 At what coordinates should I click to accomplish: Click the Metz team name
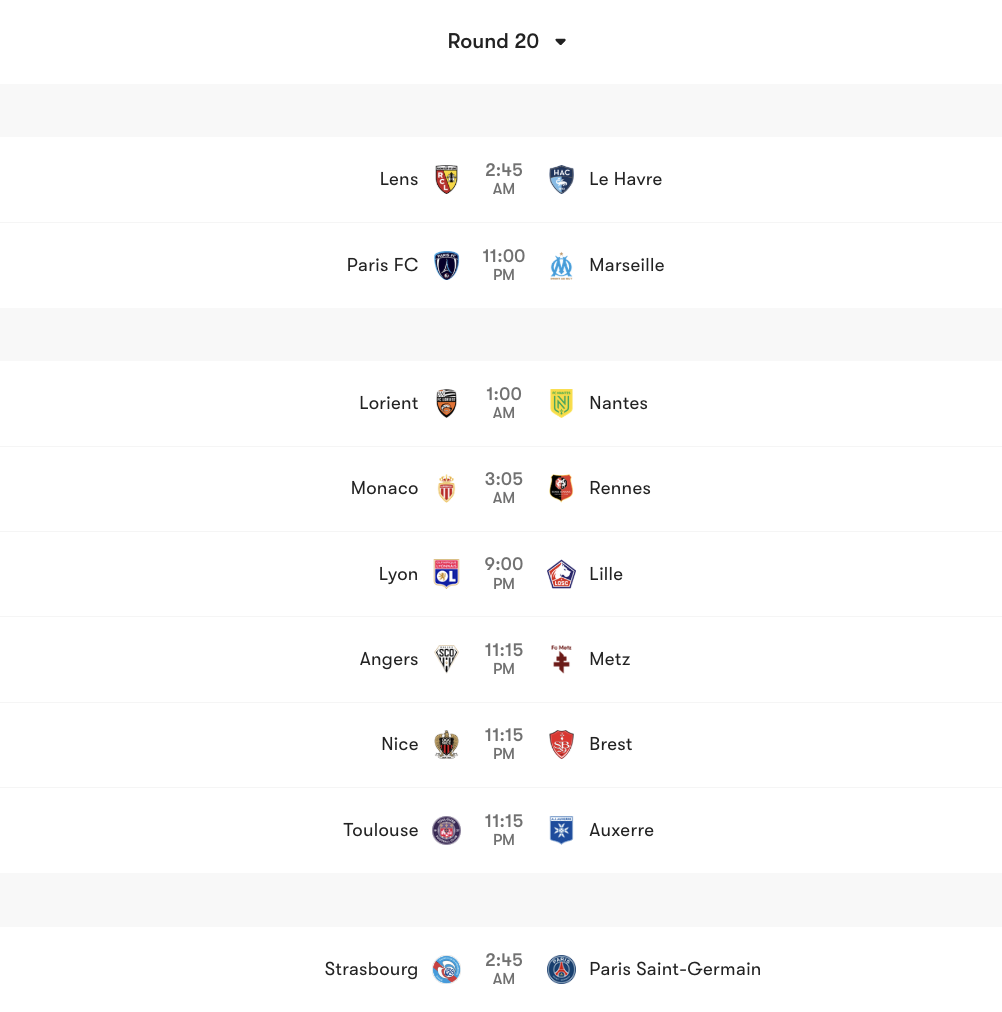(x=610, y=659)
